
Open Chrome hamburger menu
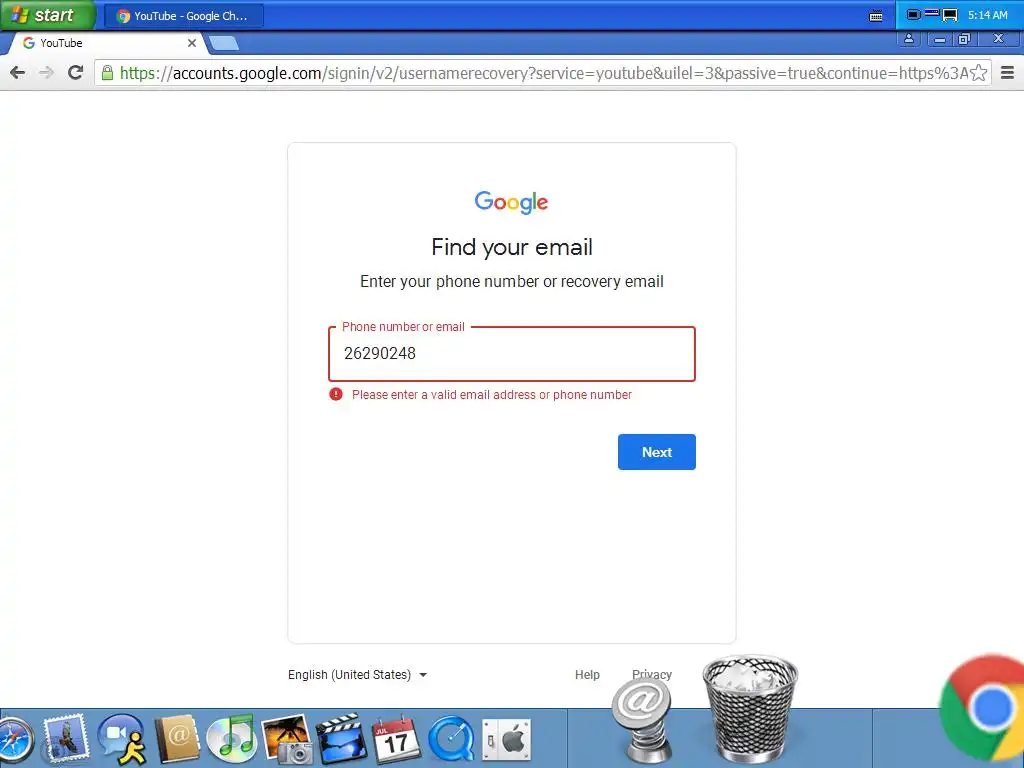coord(1007,72)
